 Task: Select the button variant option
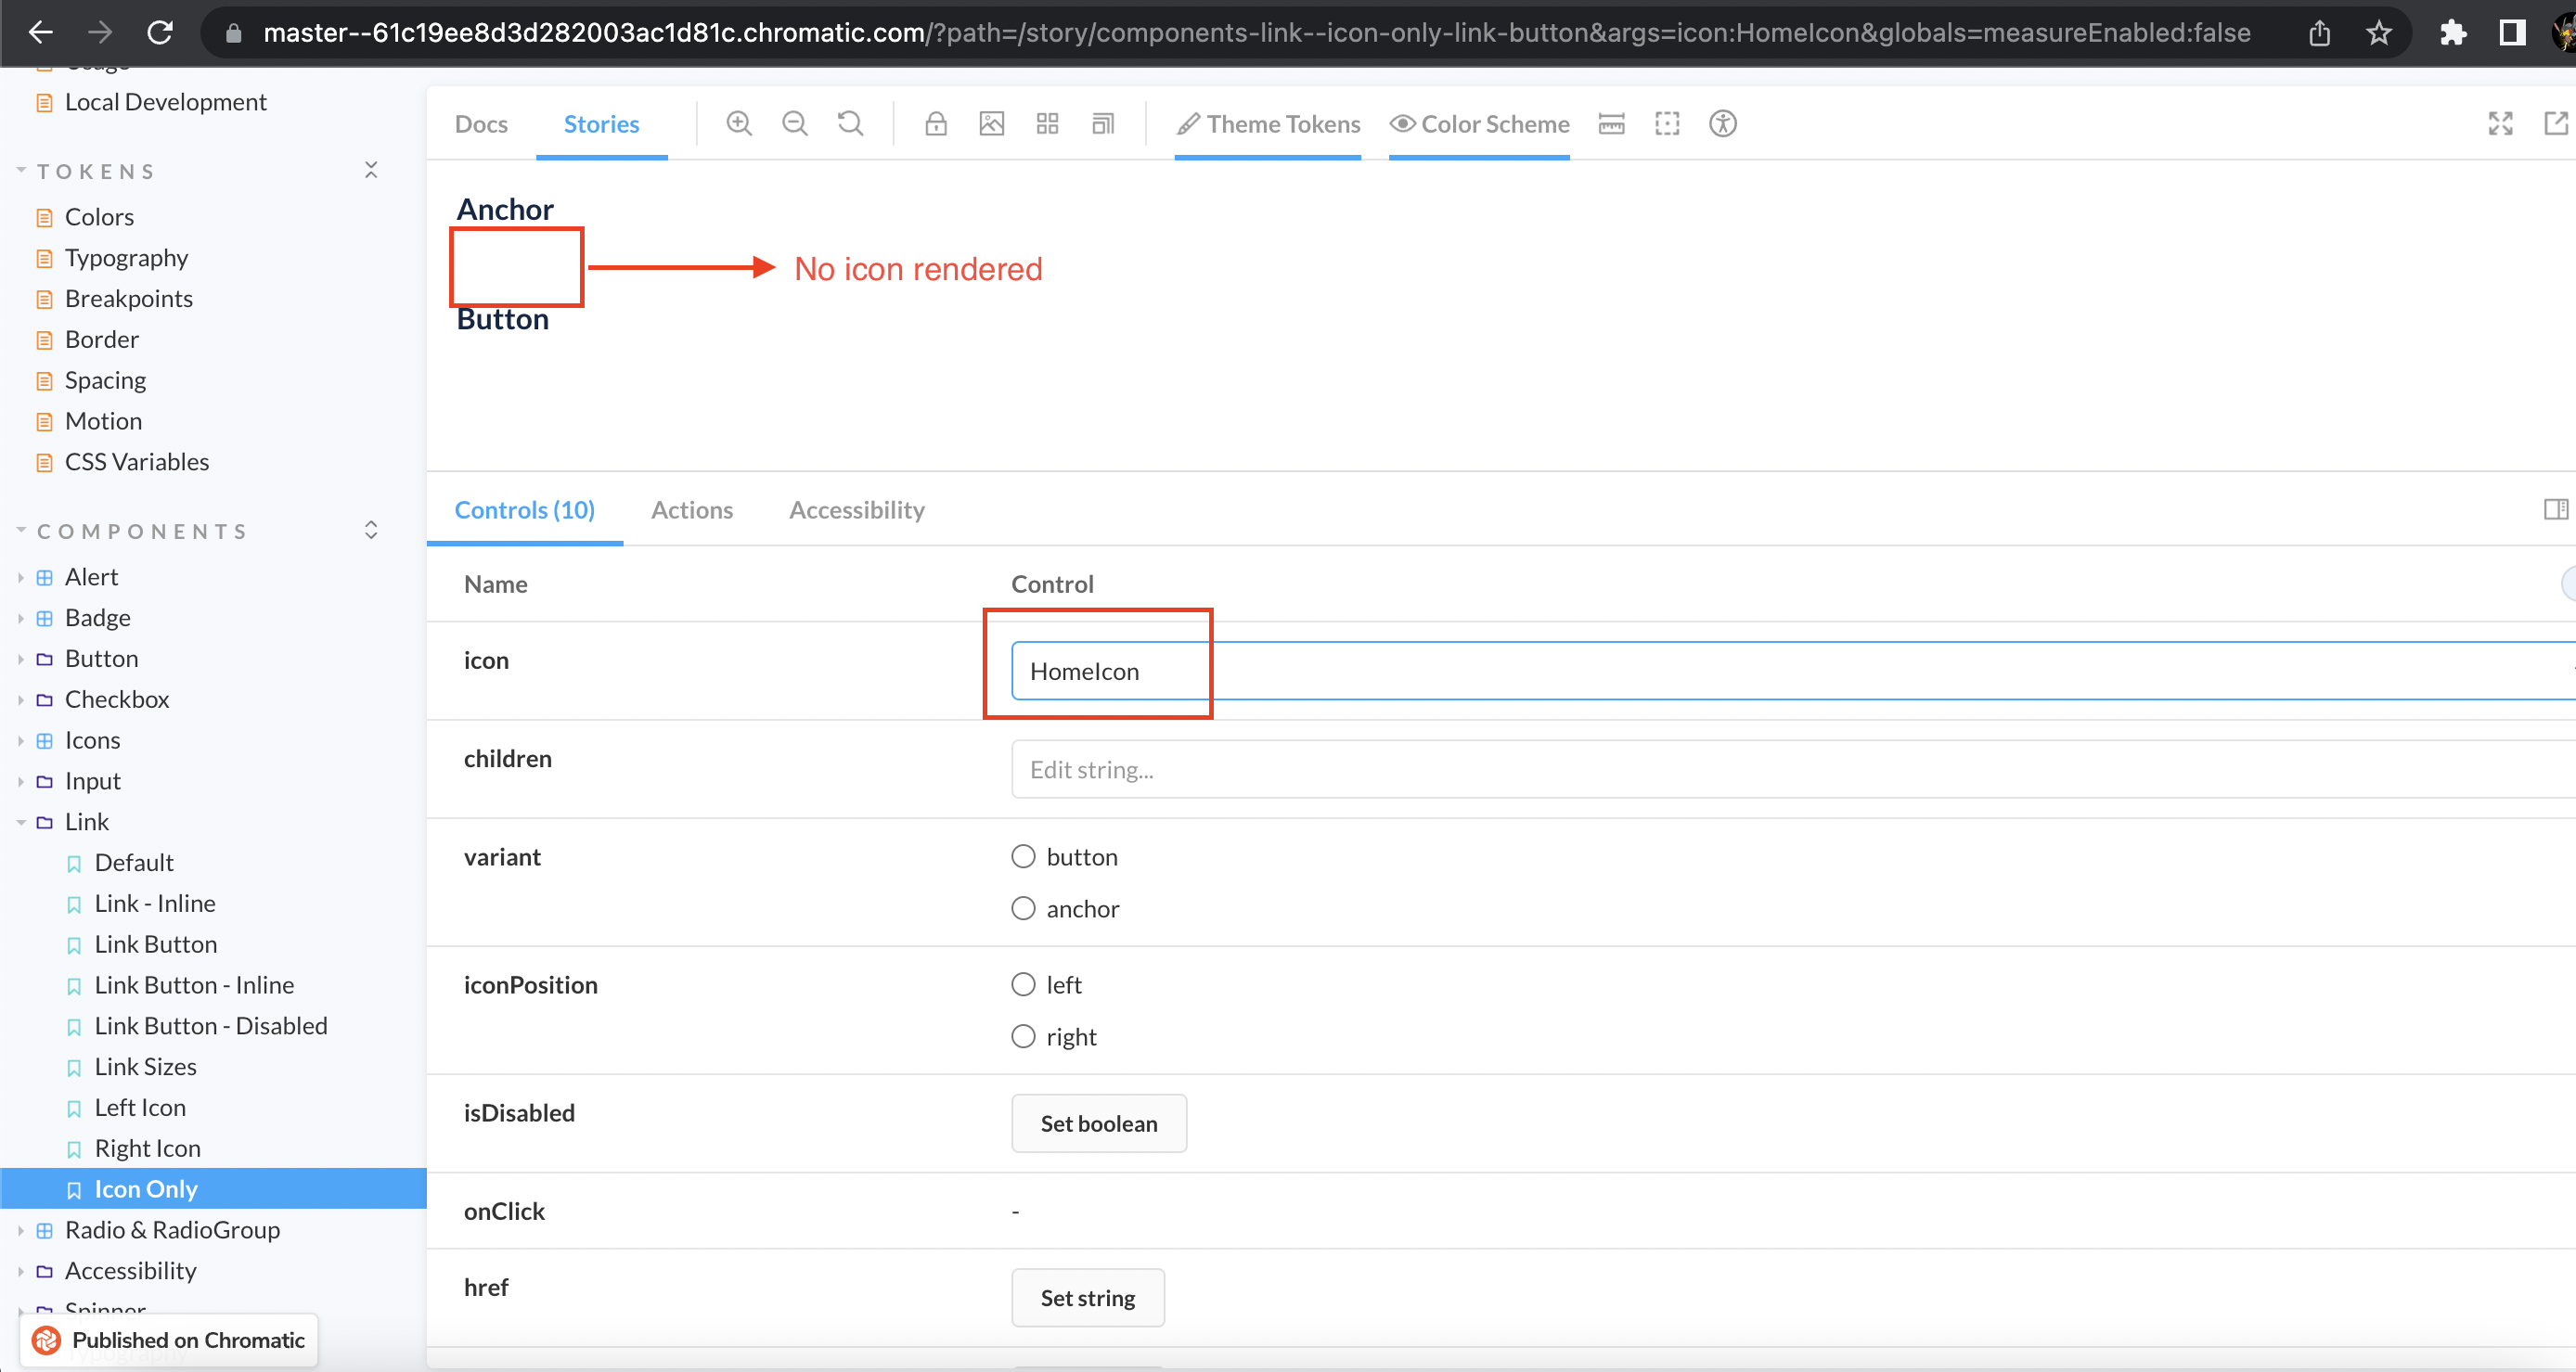coord(1023,856)
